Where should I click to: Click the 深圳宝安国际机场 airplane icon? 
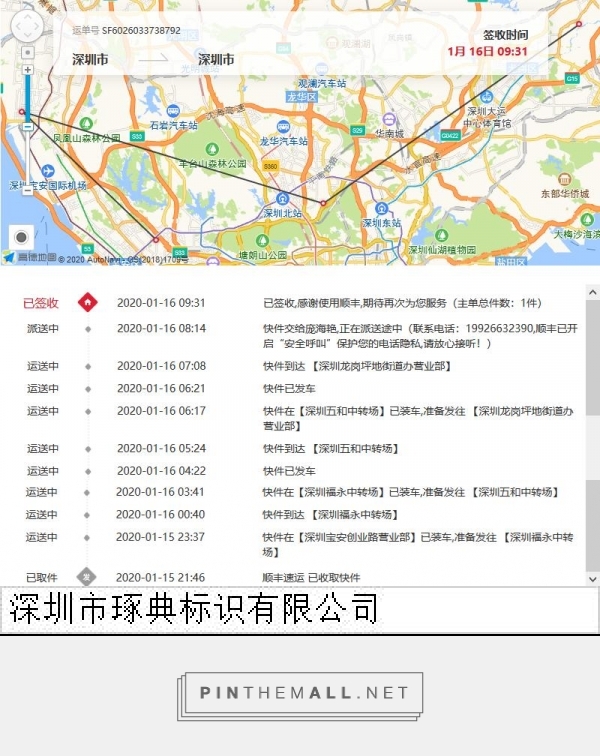click(48, 171)
